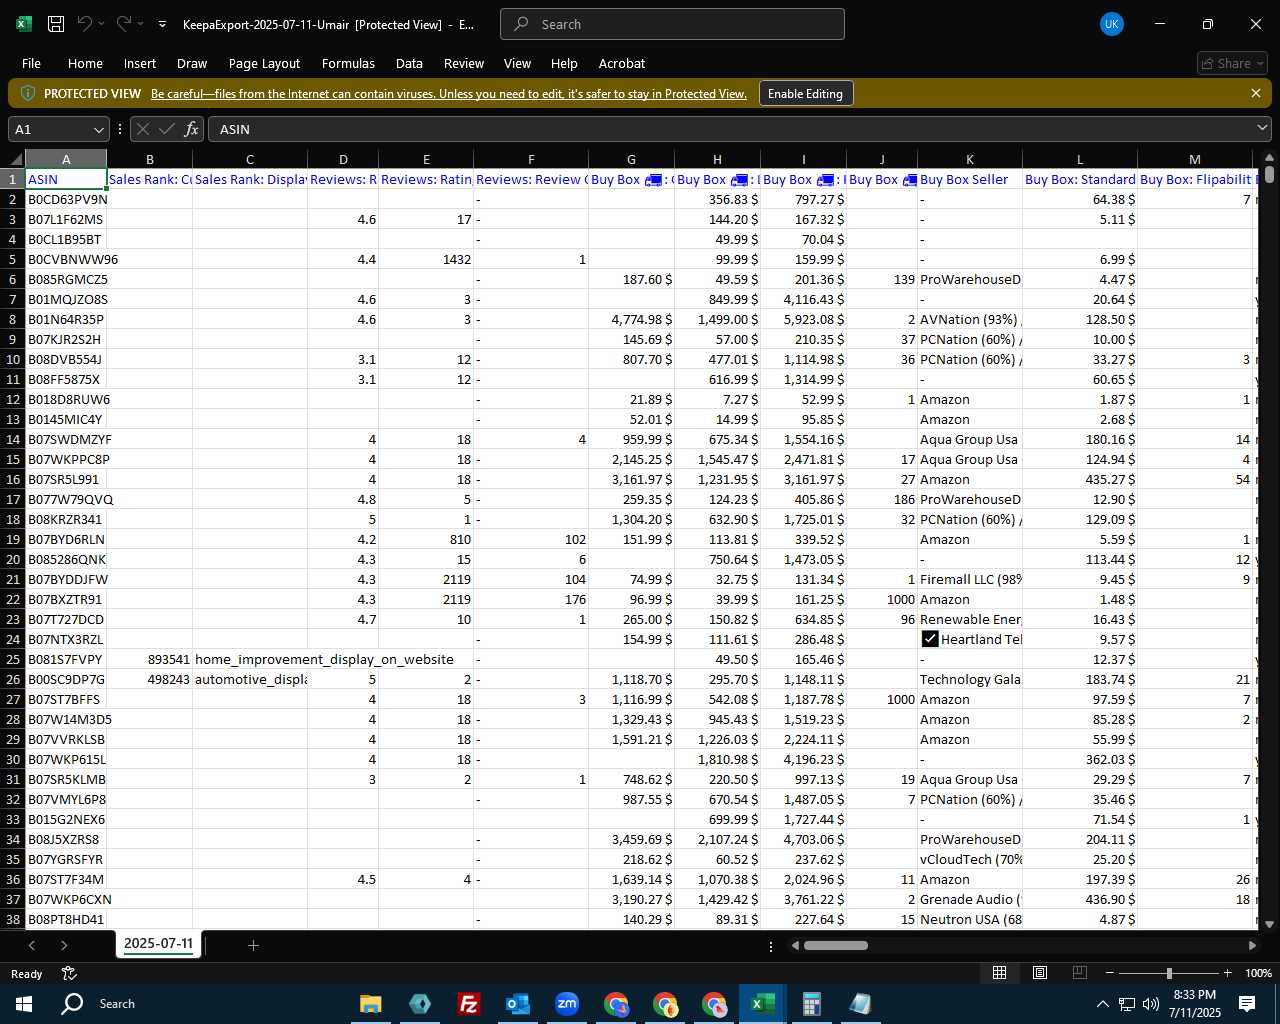Select row 24 header
The width and height of the screenshot is (1280, 1024).
point(13,639)
